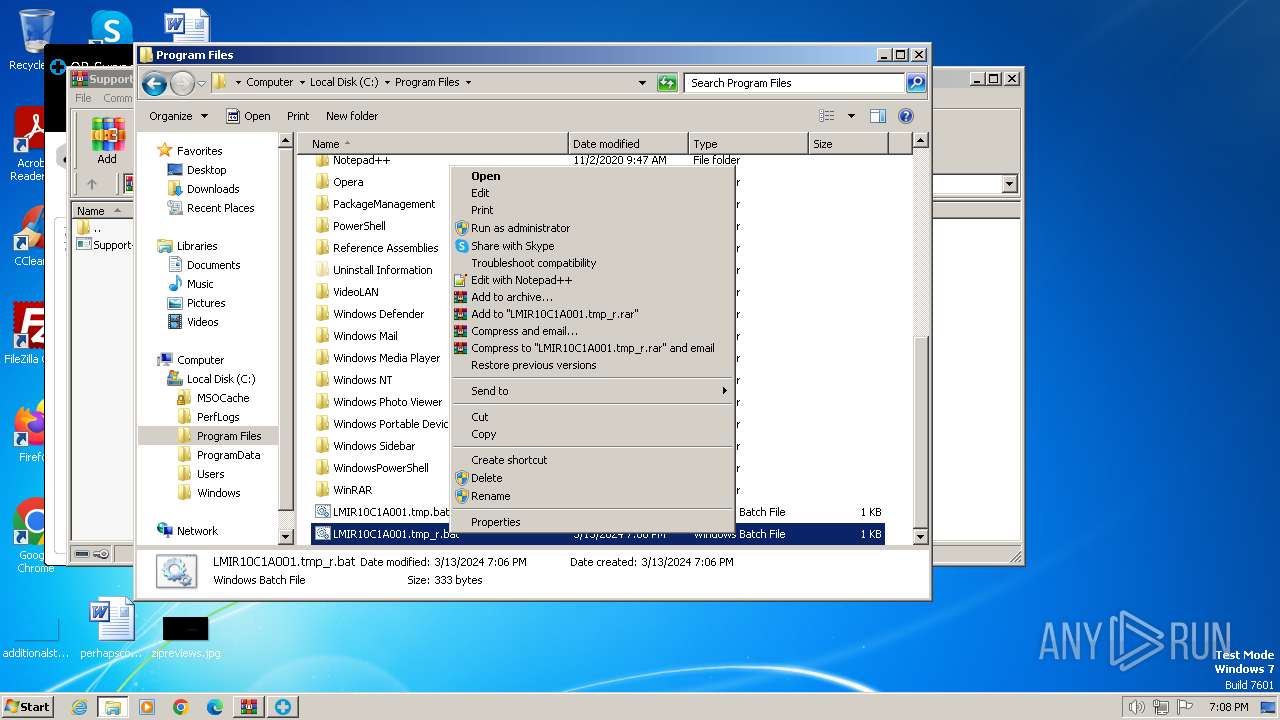Choose Edit with Notepad++

click(x=592, y=280)
